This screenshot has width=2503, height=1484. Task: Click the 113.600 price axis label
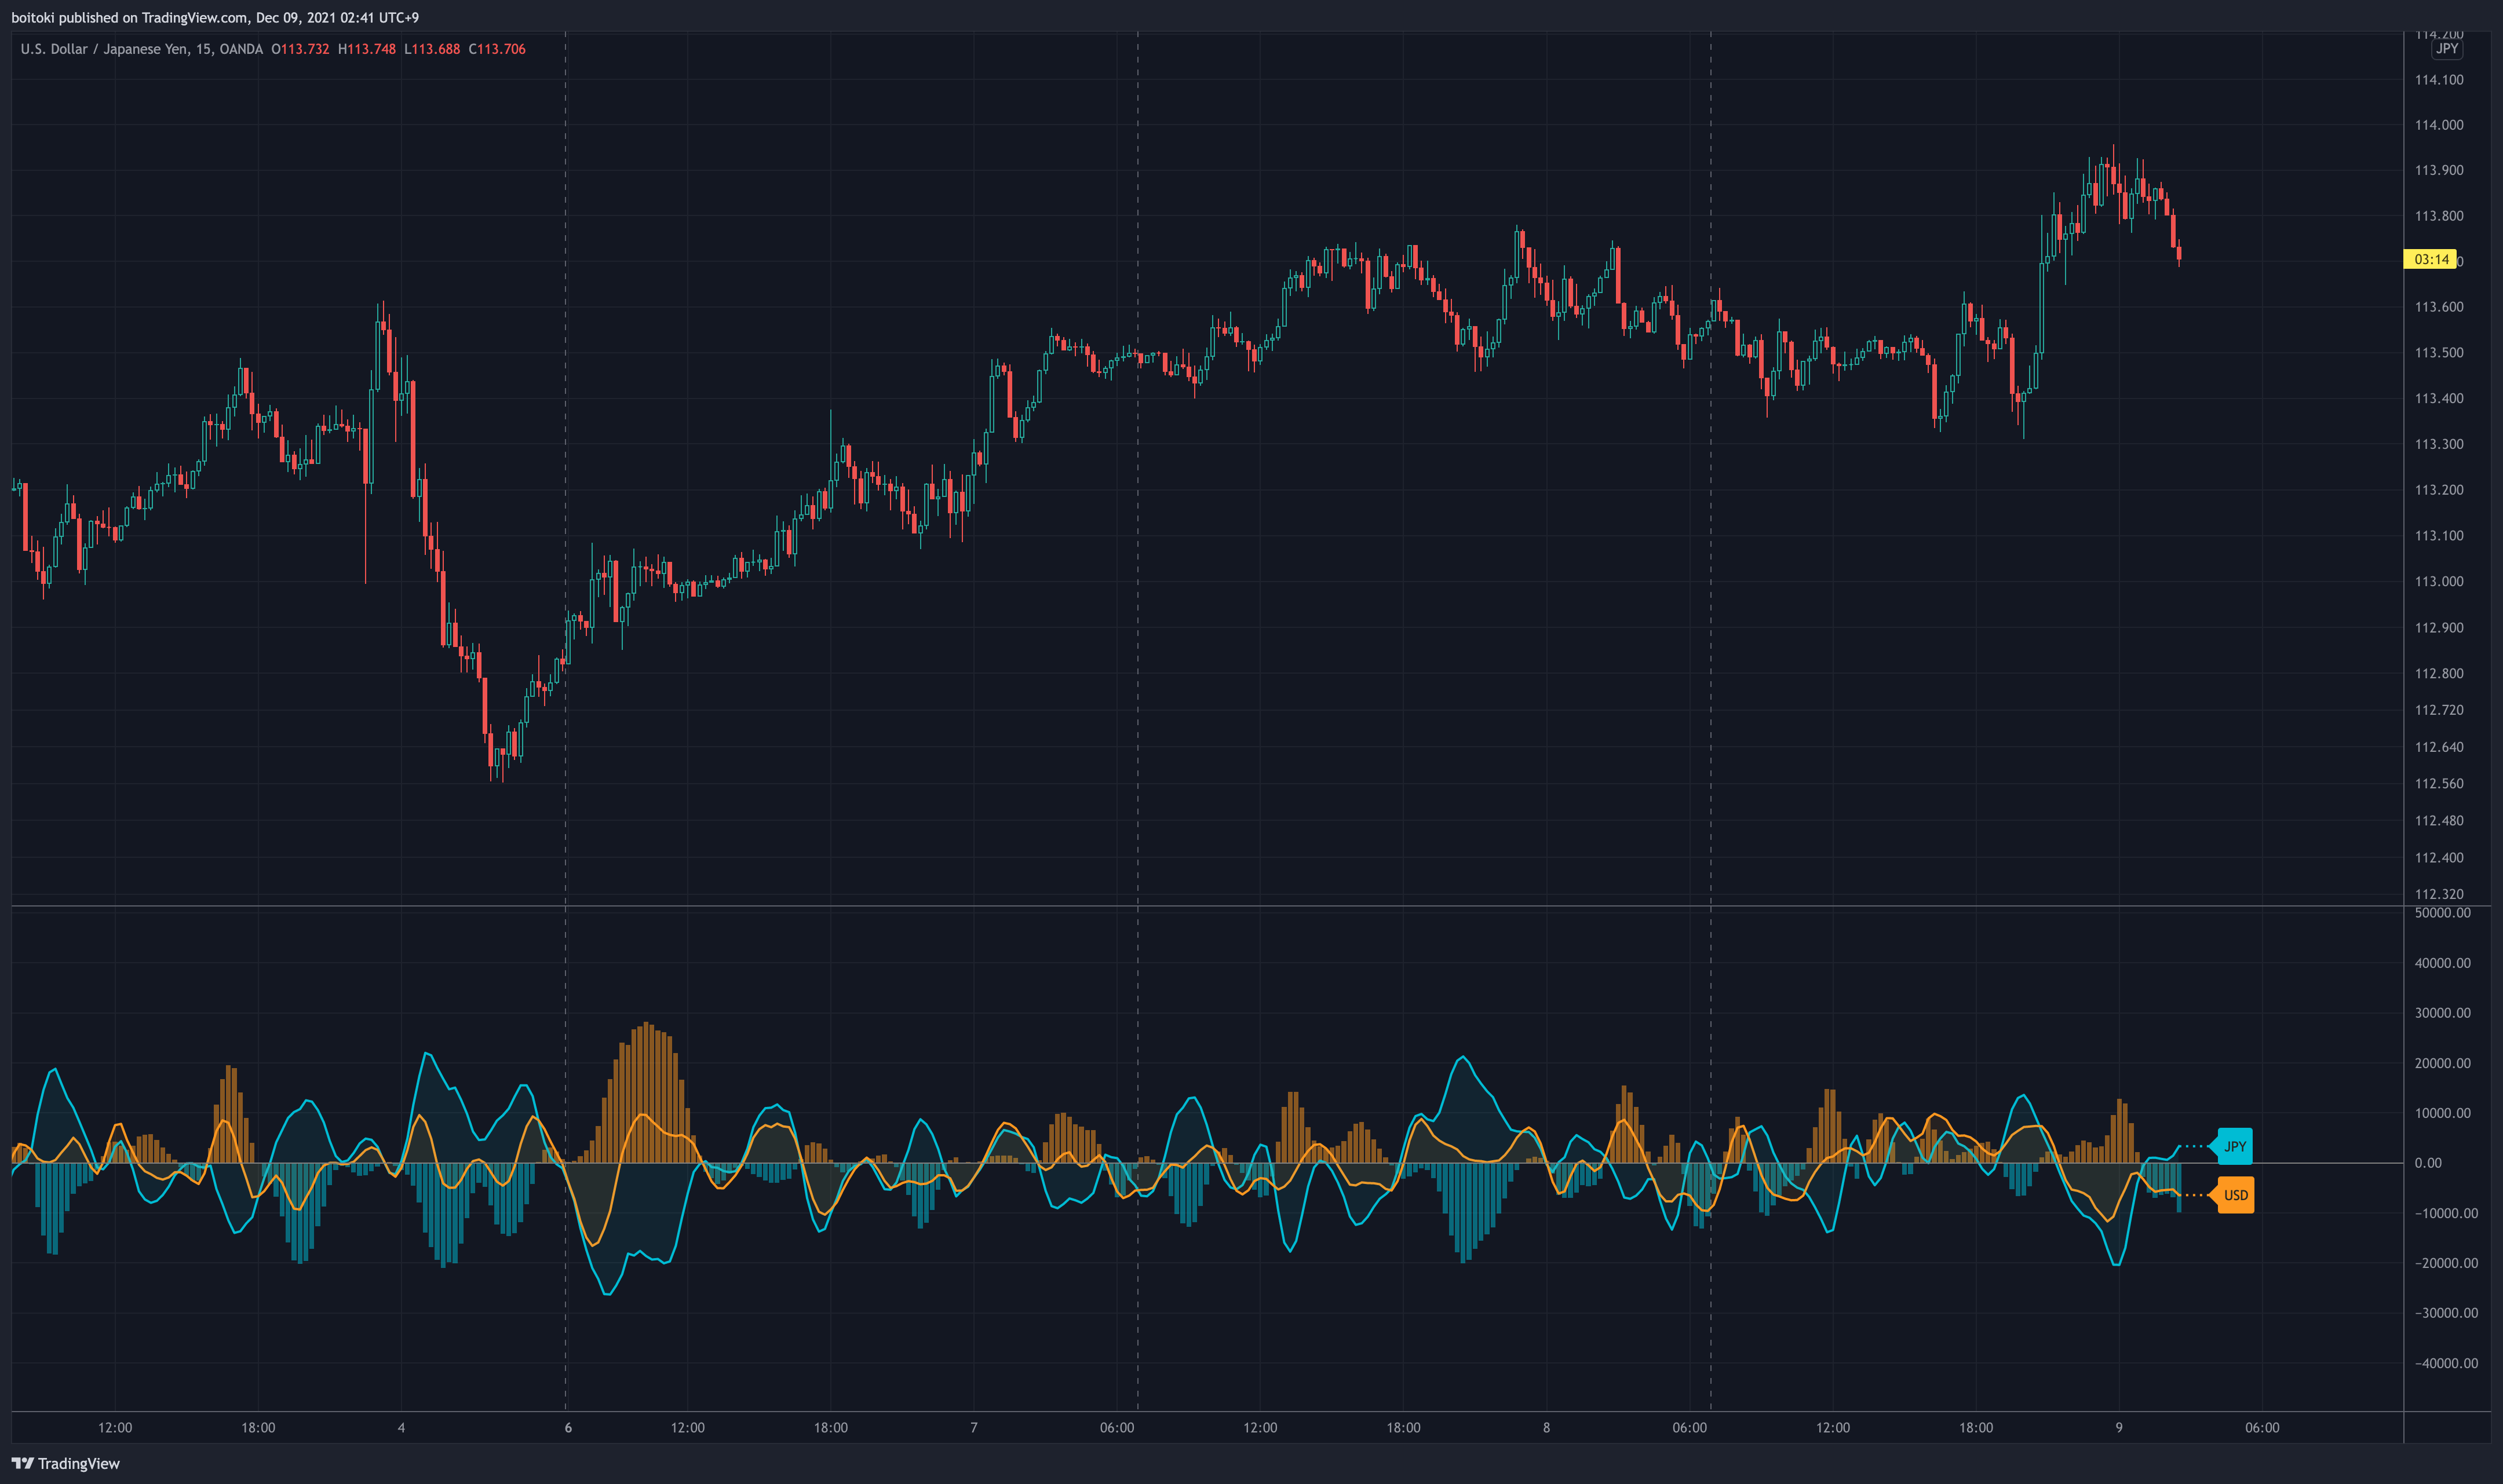2439,307
